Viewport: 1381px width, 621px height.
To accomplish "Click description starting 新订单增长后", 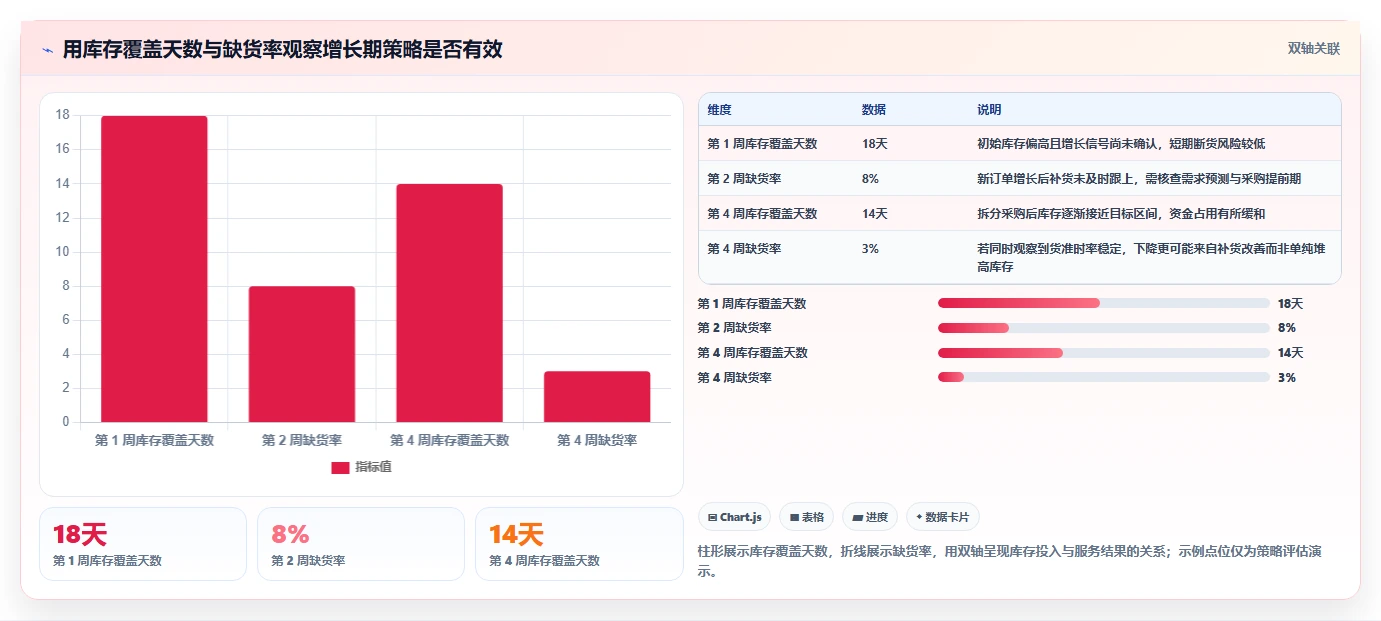I will (x=1139, y=179).
